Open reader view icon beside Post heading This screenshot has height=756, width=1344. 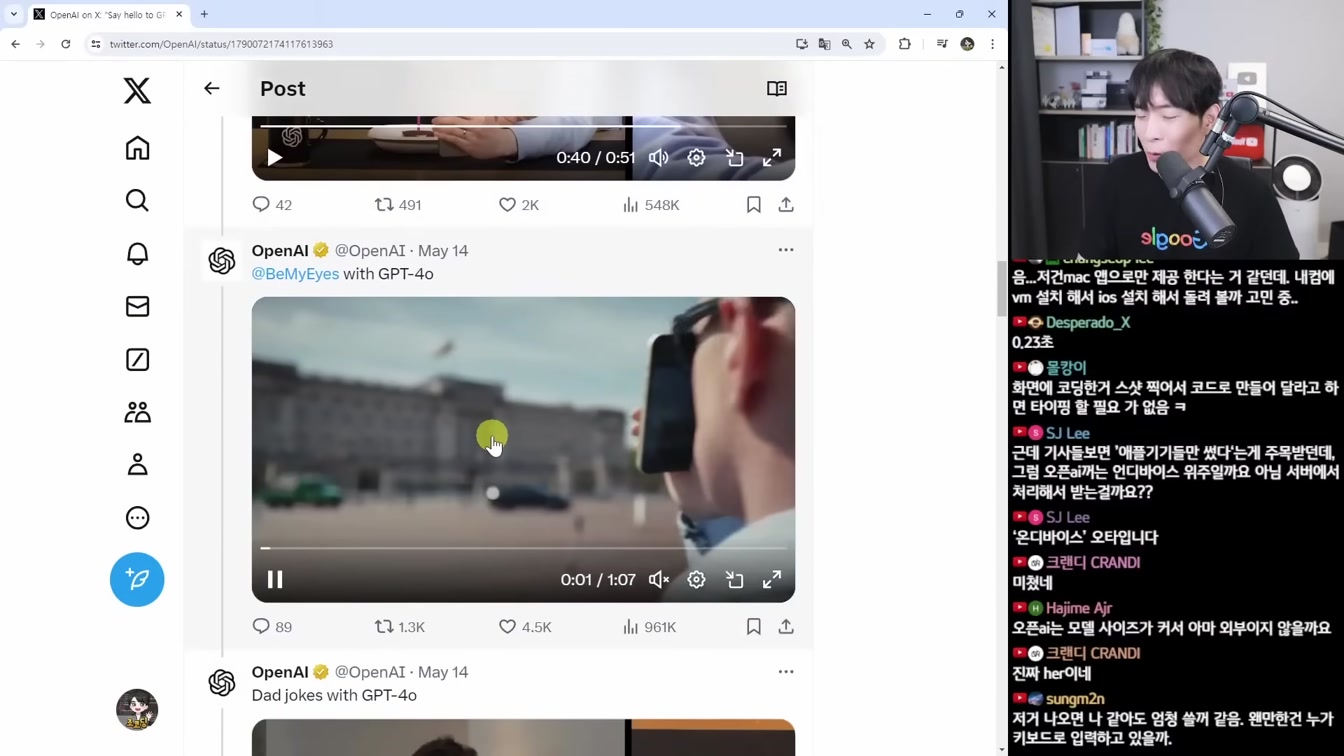(777, 89)
